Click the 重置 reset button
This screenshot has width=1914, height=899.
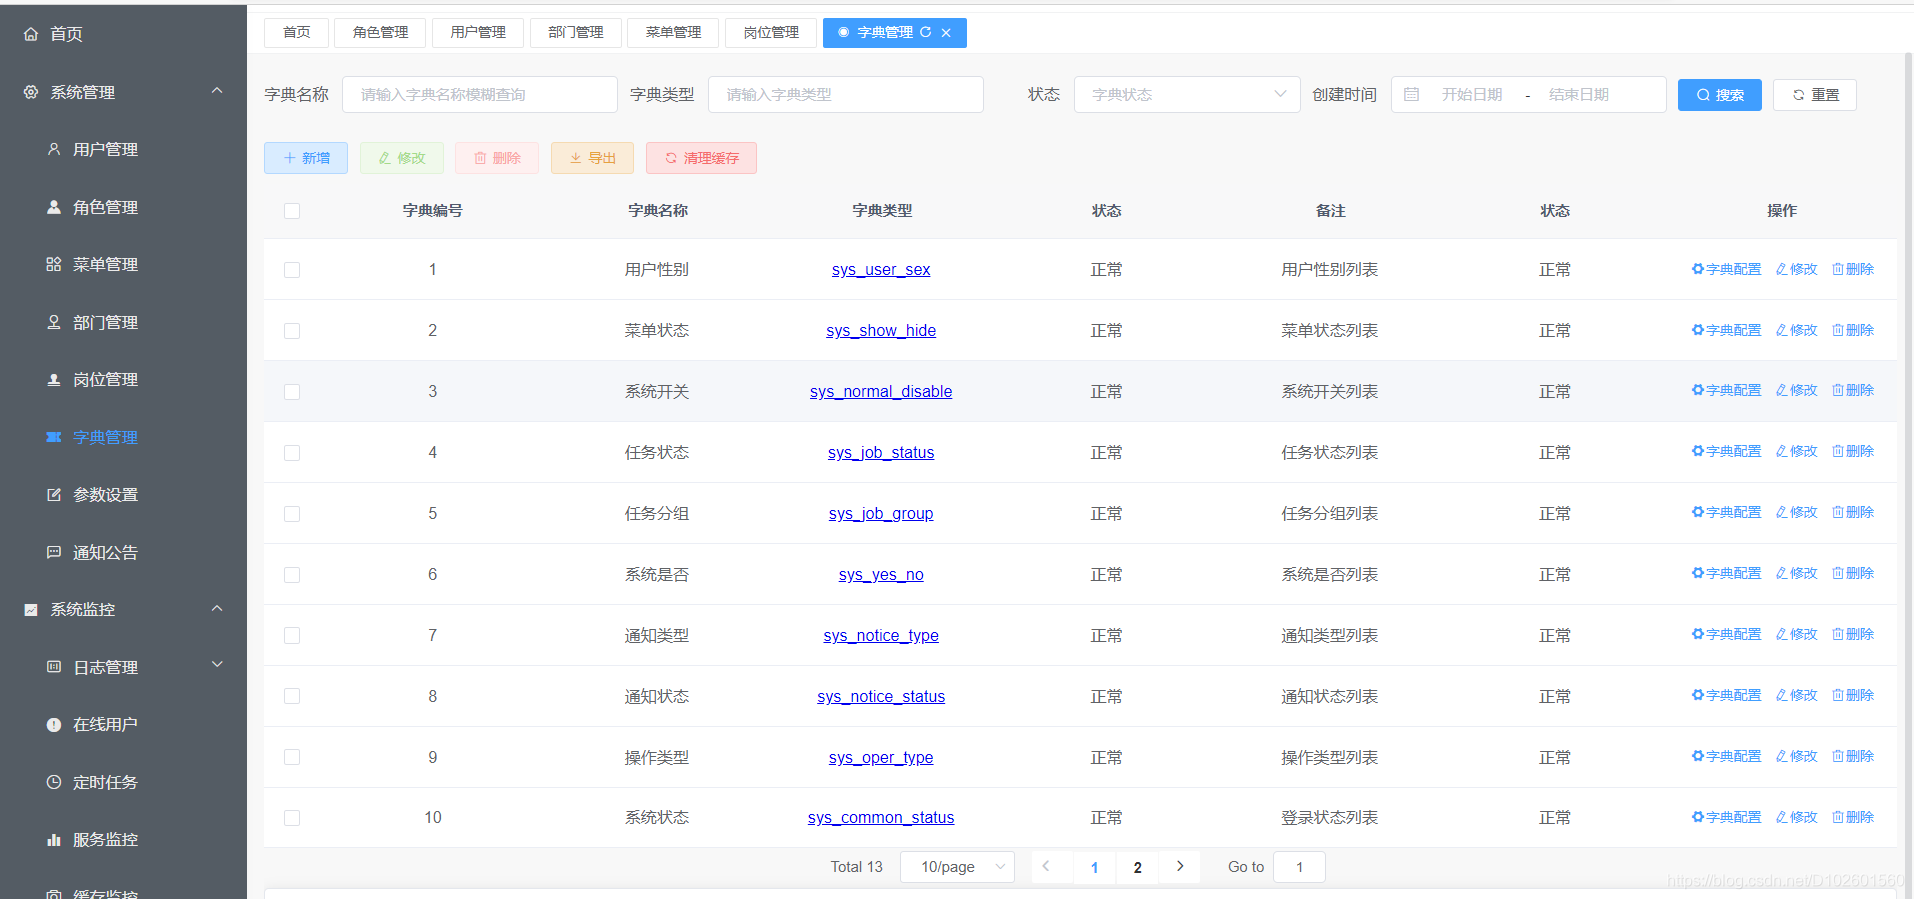pos(1815,95)
